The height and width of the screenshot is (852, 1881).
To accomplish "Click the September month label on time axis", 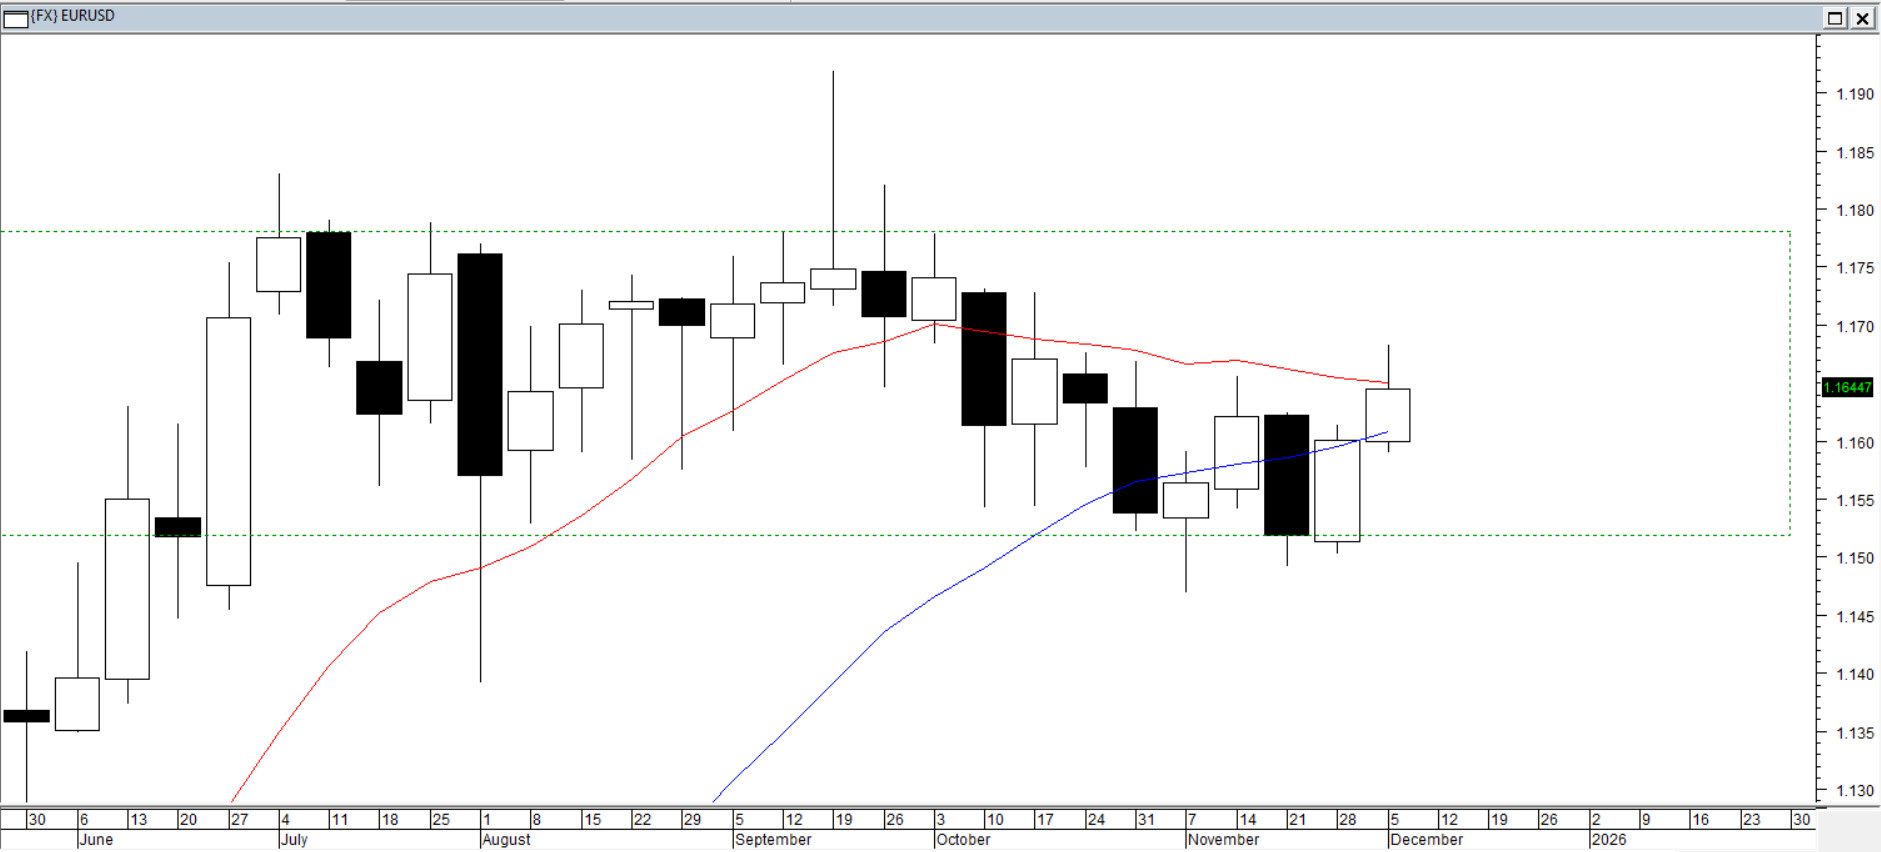I will click(773, 840).
